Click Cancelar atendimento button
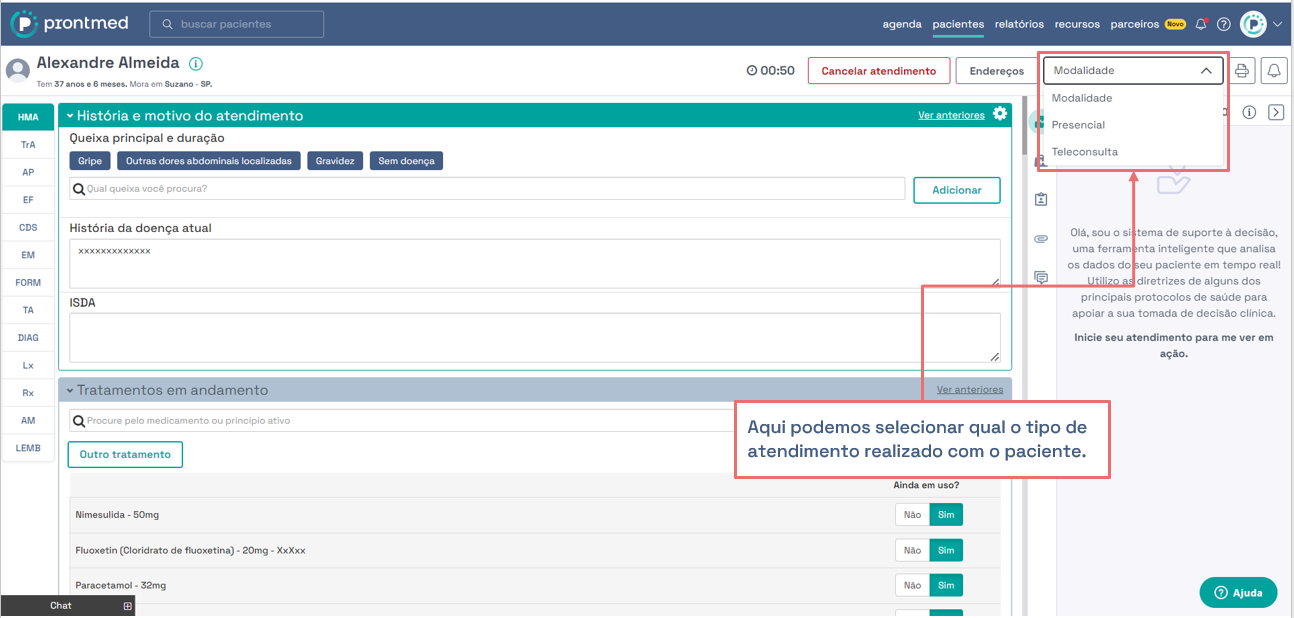The image size is (1294, 618). tap(879, 71)
